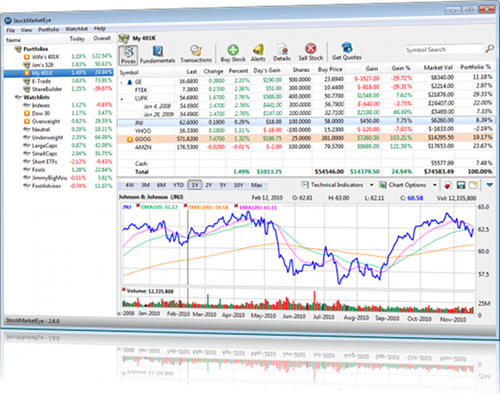Remove the EMA(50) indicator with its red X
Screen dimensions: 500x394
pyautogui.click(x=137, y=206)
